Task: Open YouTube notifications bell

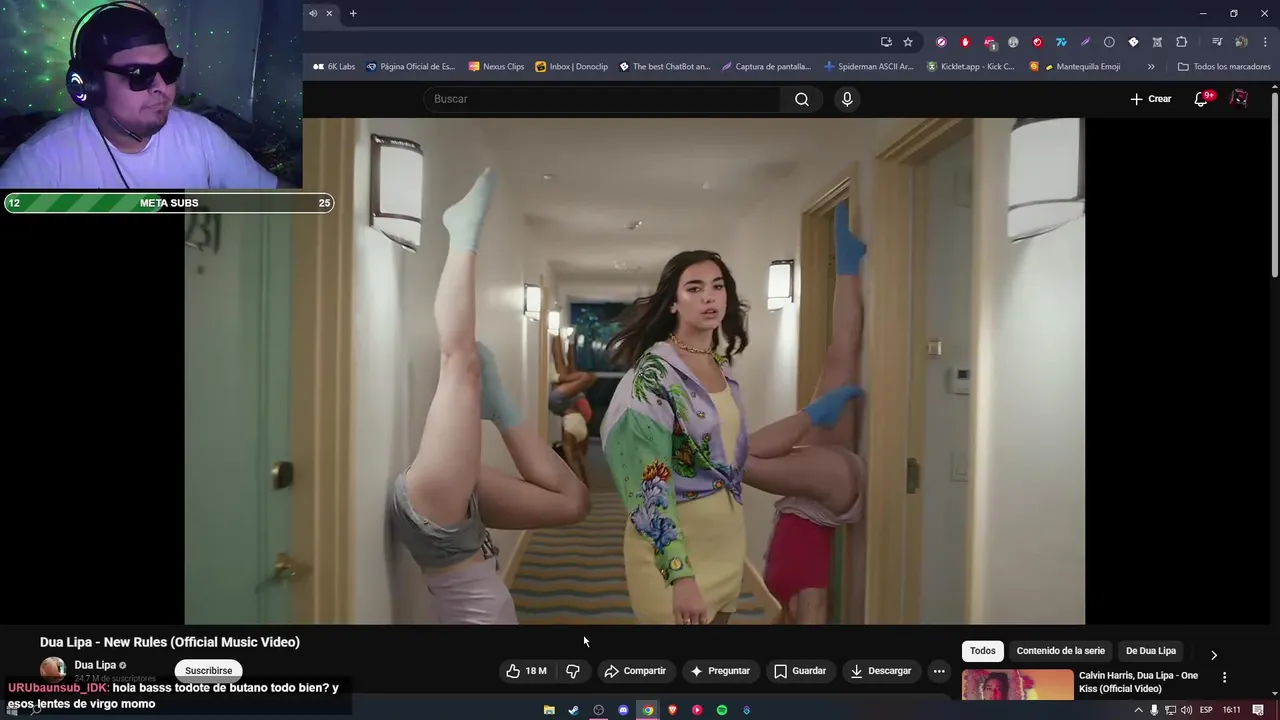Action: click(1202, 99)
